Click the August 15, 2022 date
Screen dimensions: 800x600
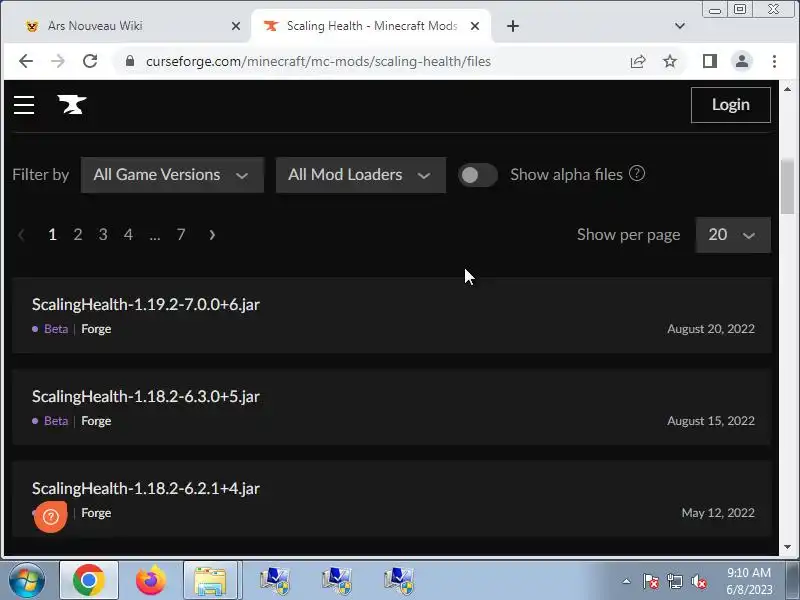click(711, 421)
